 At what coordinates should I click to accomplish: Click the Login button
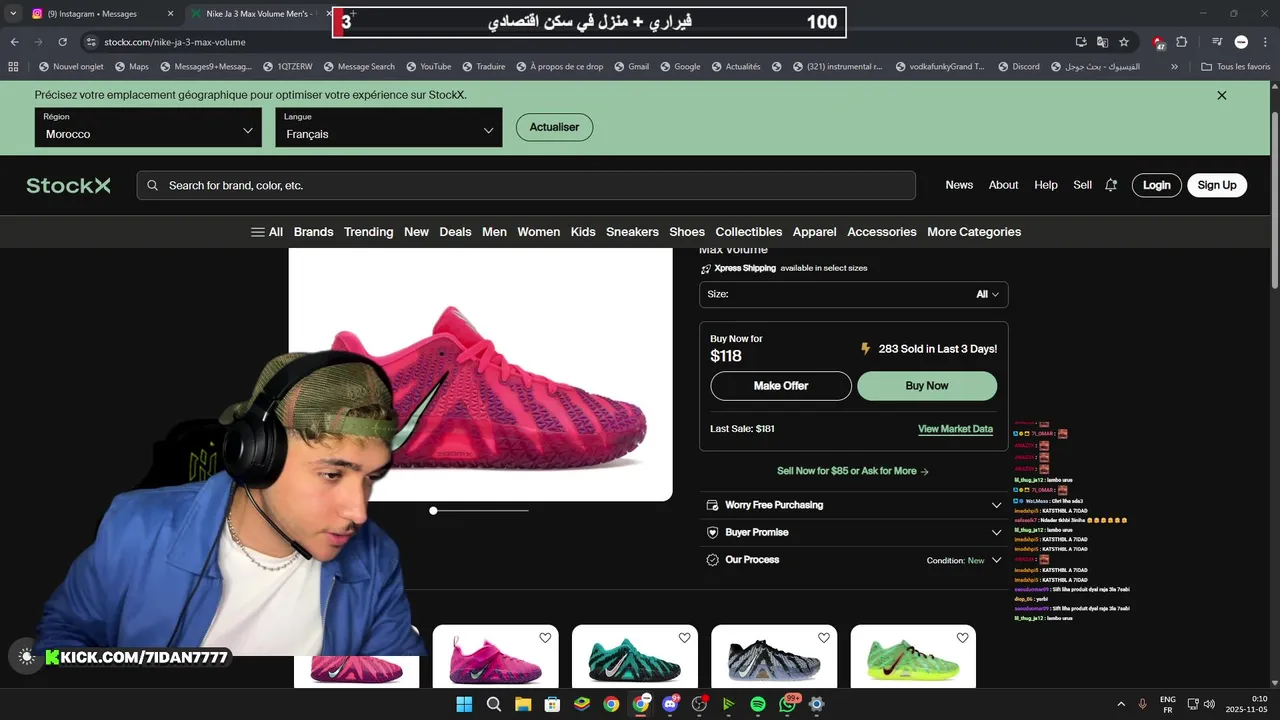coord(1157,185)
